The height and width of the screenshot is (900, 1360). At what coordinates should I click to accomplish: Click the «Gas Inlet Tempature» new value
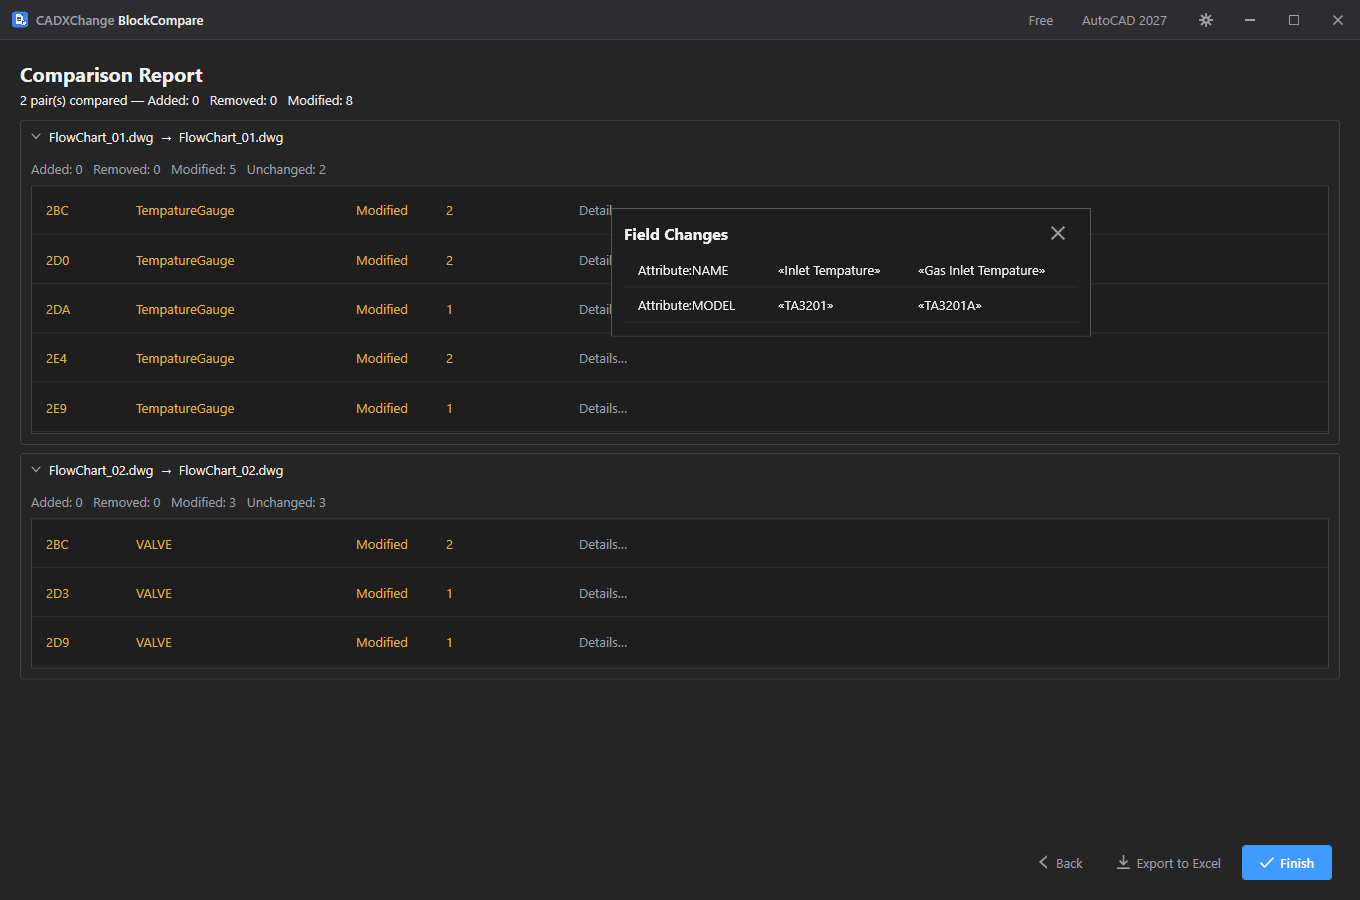click(x=981, y=270)
